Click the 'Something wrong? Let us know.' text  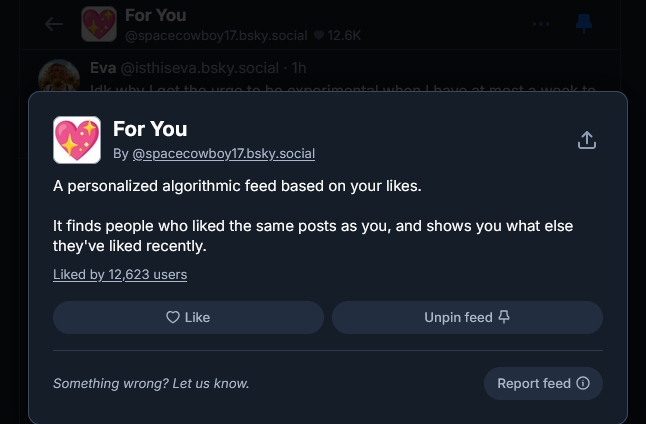[151, 383]
